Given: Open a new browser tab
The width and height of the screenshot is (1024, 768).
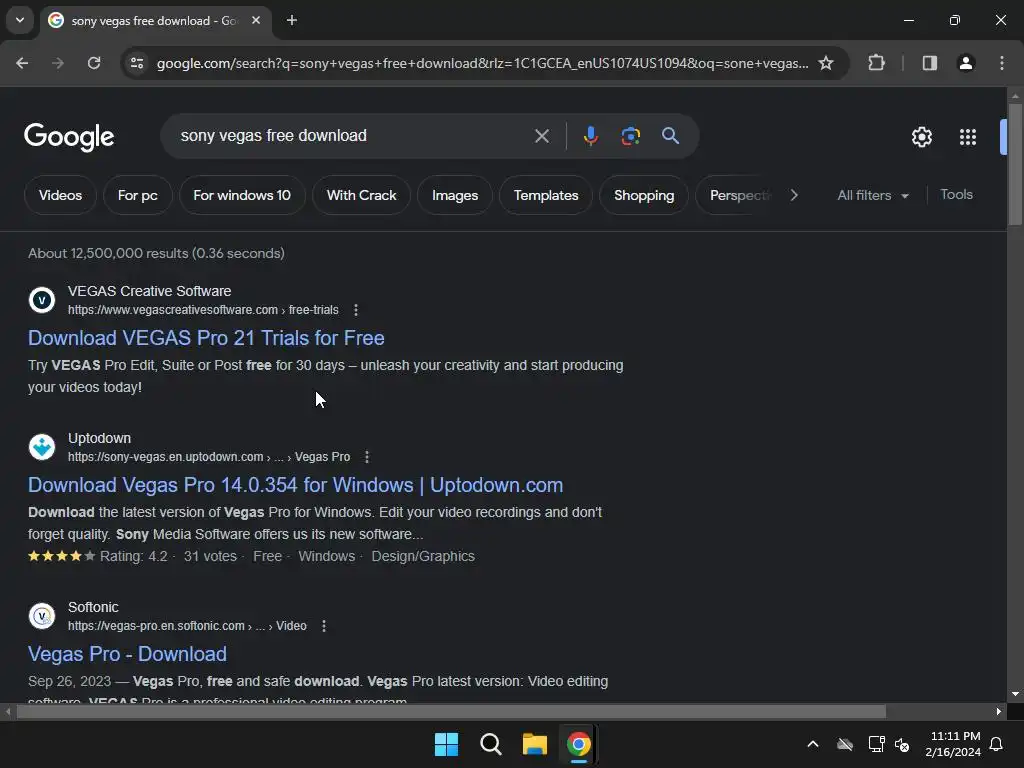Looking at the screenshot, I should pos(292,20).
